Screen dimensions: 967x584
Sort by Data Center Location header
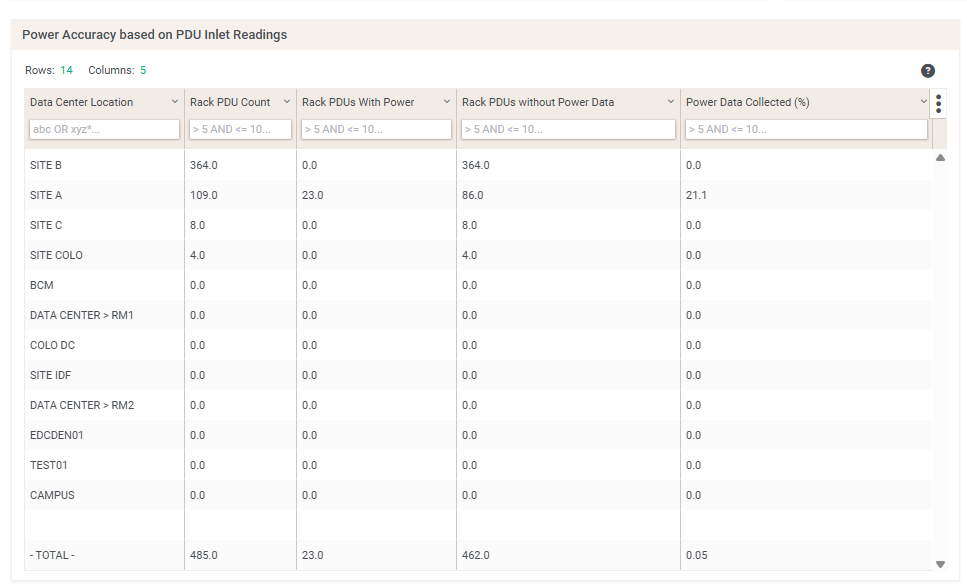click(x=82, y=102)
